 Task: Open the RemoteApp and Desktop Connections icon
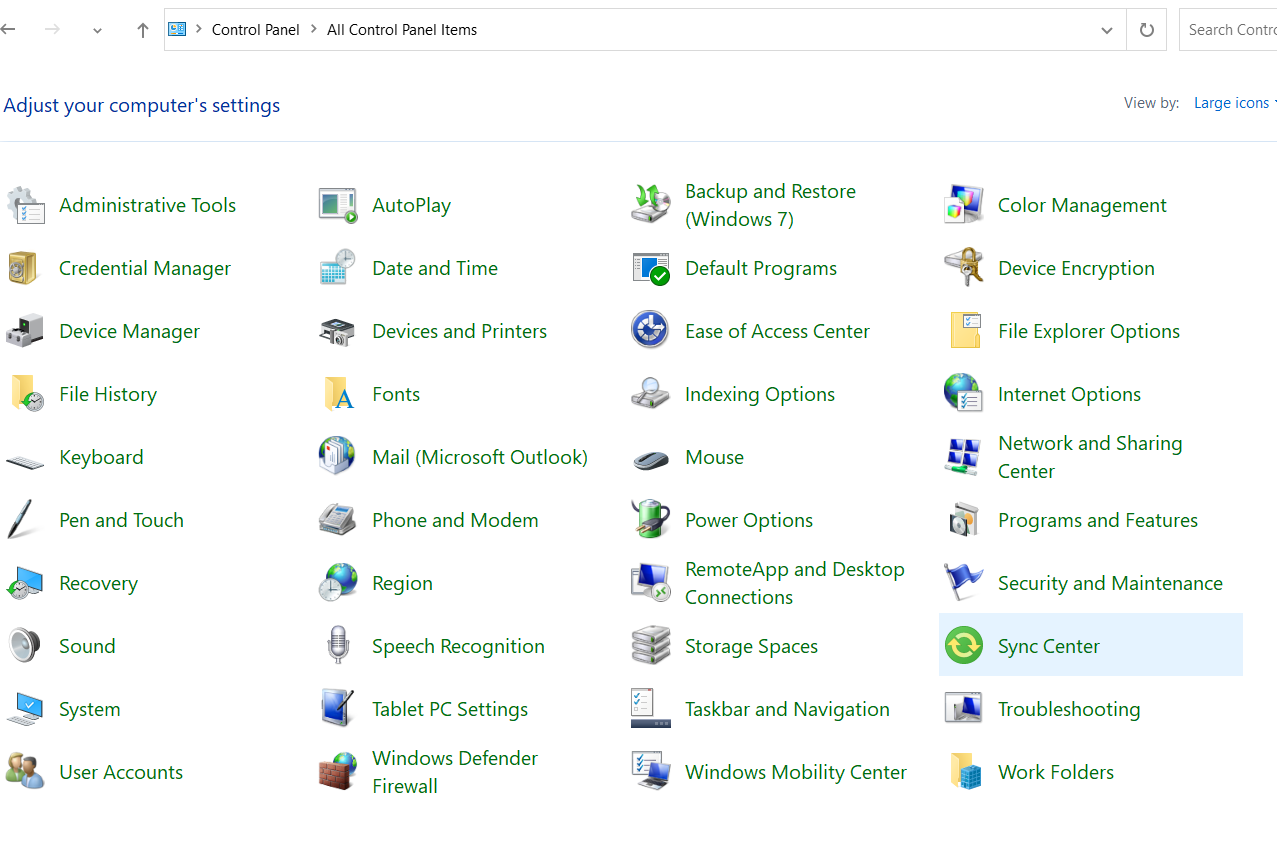pyautogui.click(x=651, y=583)
